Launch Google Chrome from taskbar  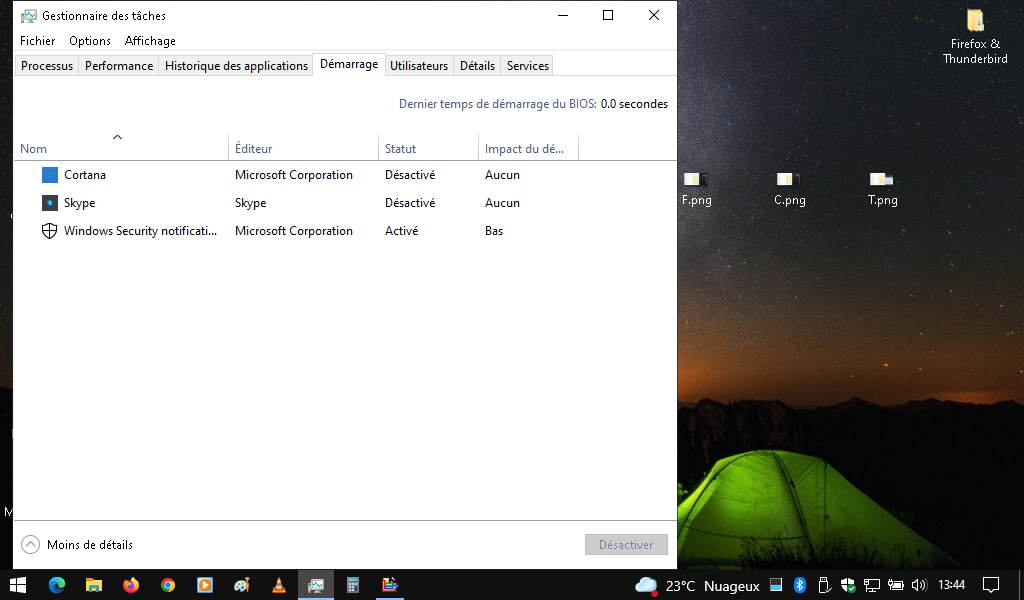coord(168,585)
